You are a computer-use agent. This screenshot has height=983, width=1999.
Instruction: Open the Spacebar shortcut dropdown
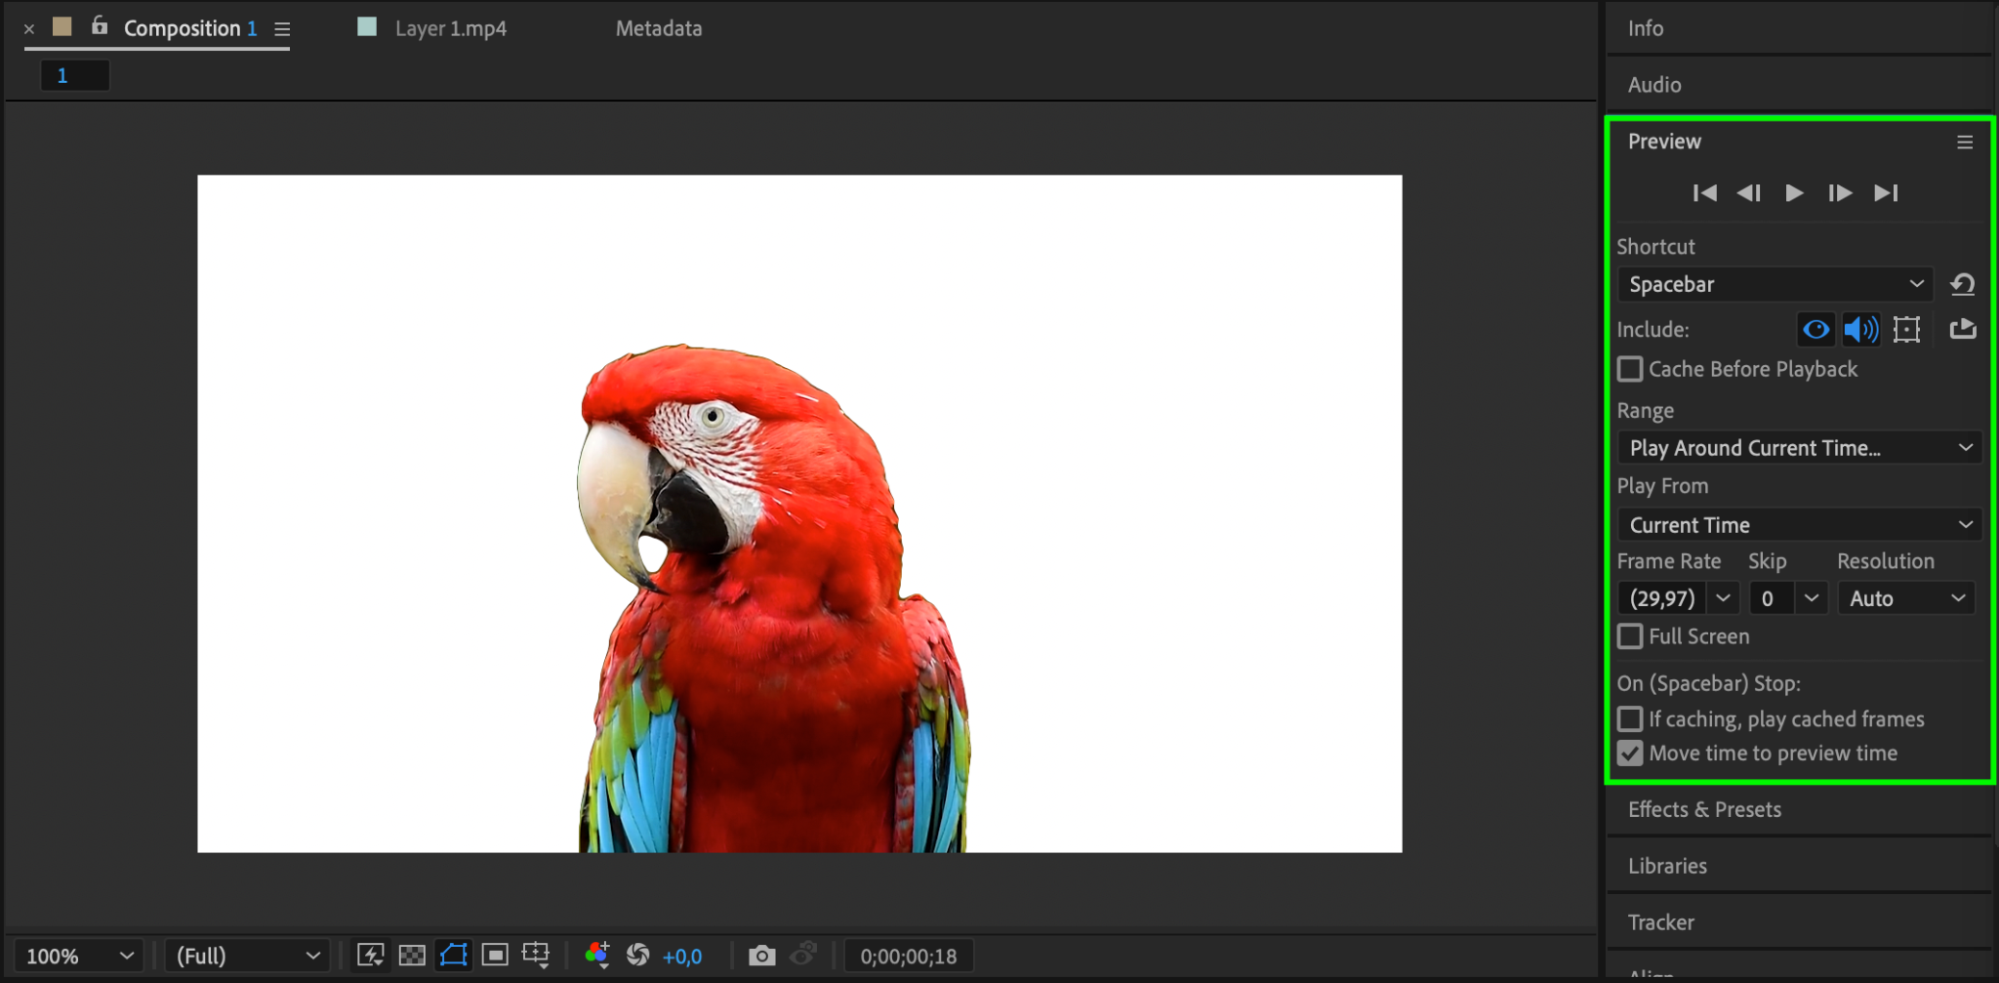[1774, 285]
